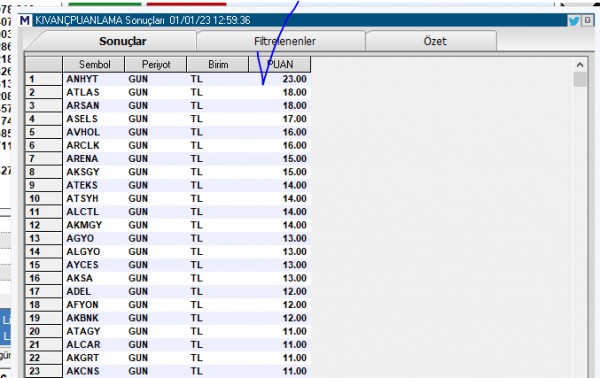
Task: Select the AVHOL symbol row
Action: pyautogui.click(x=168, y=132)
